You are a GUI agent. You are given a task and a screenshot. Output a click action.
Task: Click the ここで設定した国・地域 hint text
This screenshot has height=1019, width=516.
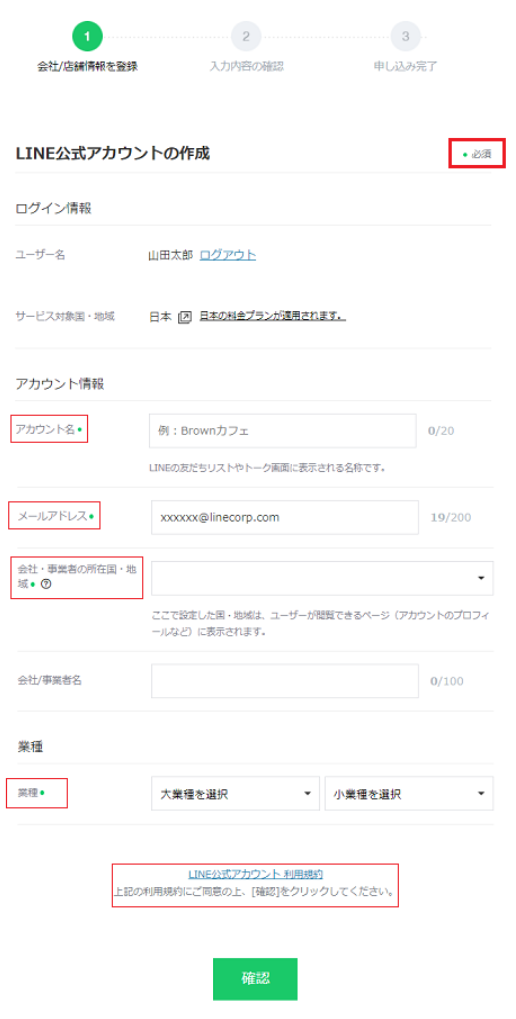click(320, 623)
